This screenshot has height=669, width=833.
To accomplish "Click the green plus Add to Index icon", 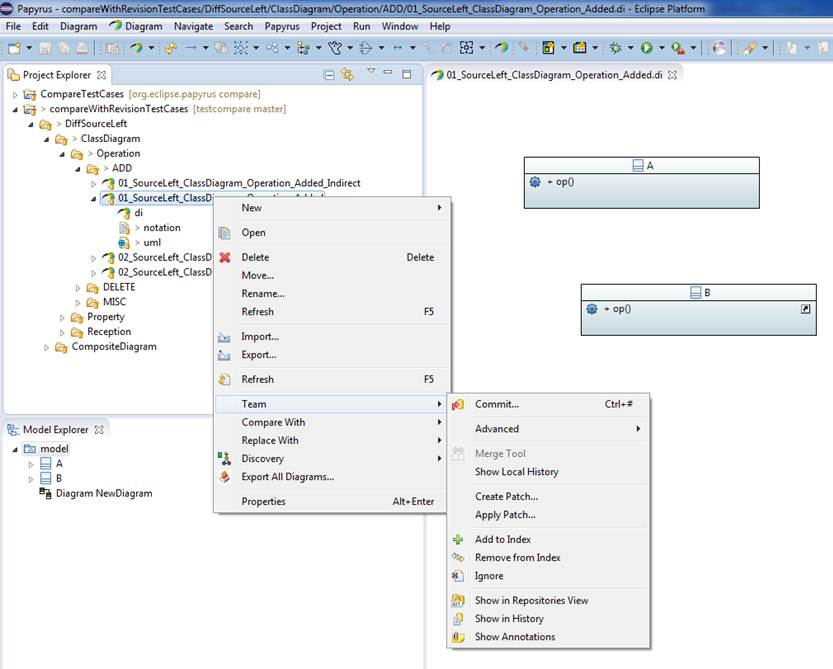I will pos(458,539).
